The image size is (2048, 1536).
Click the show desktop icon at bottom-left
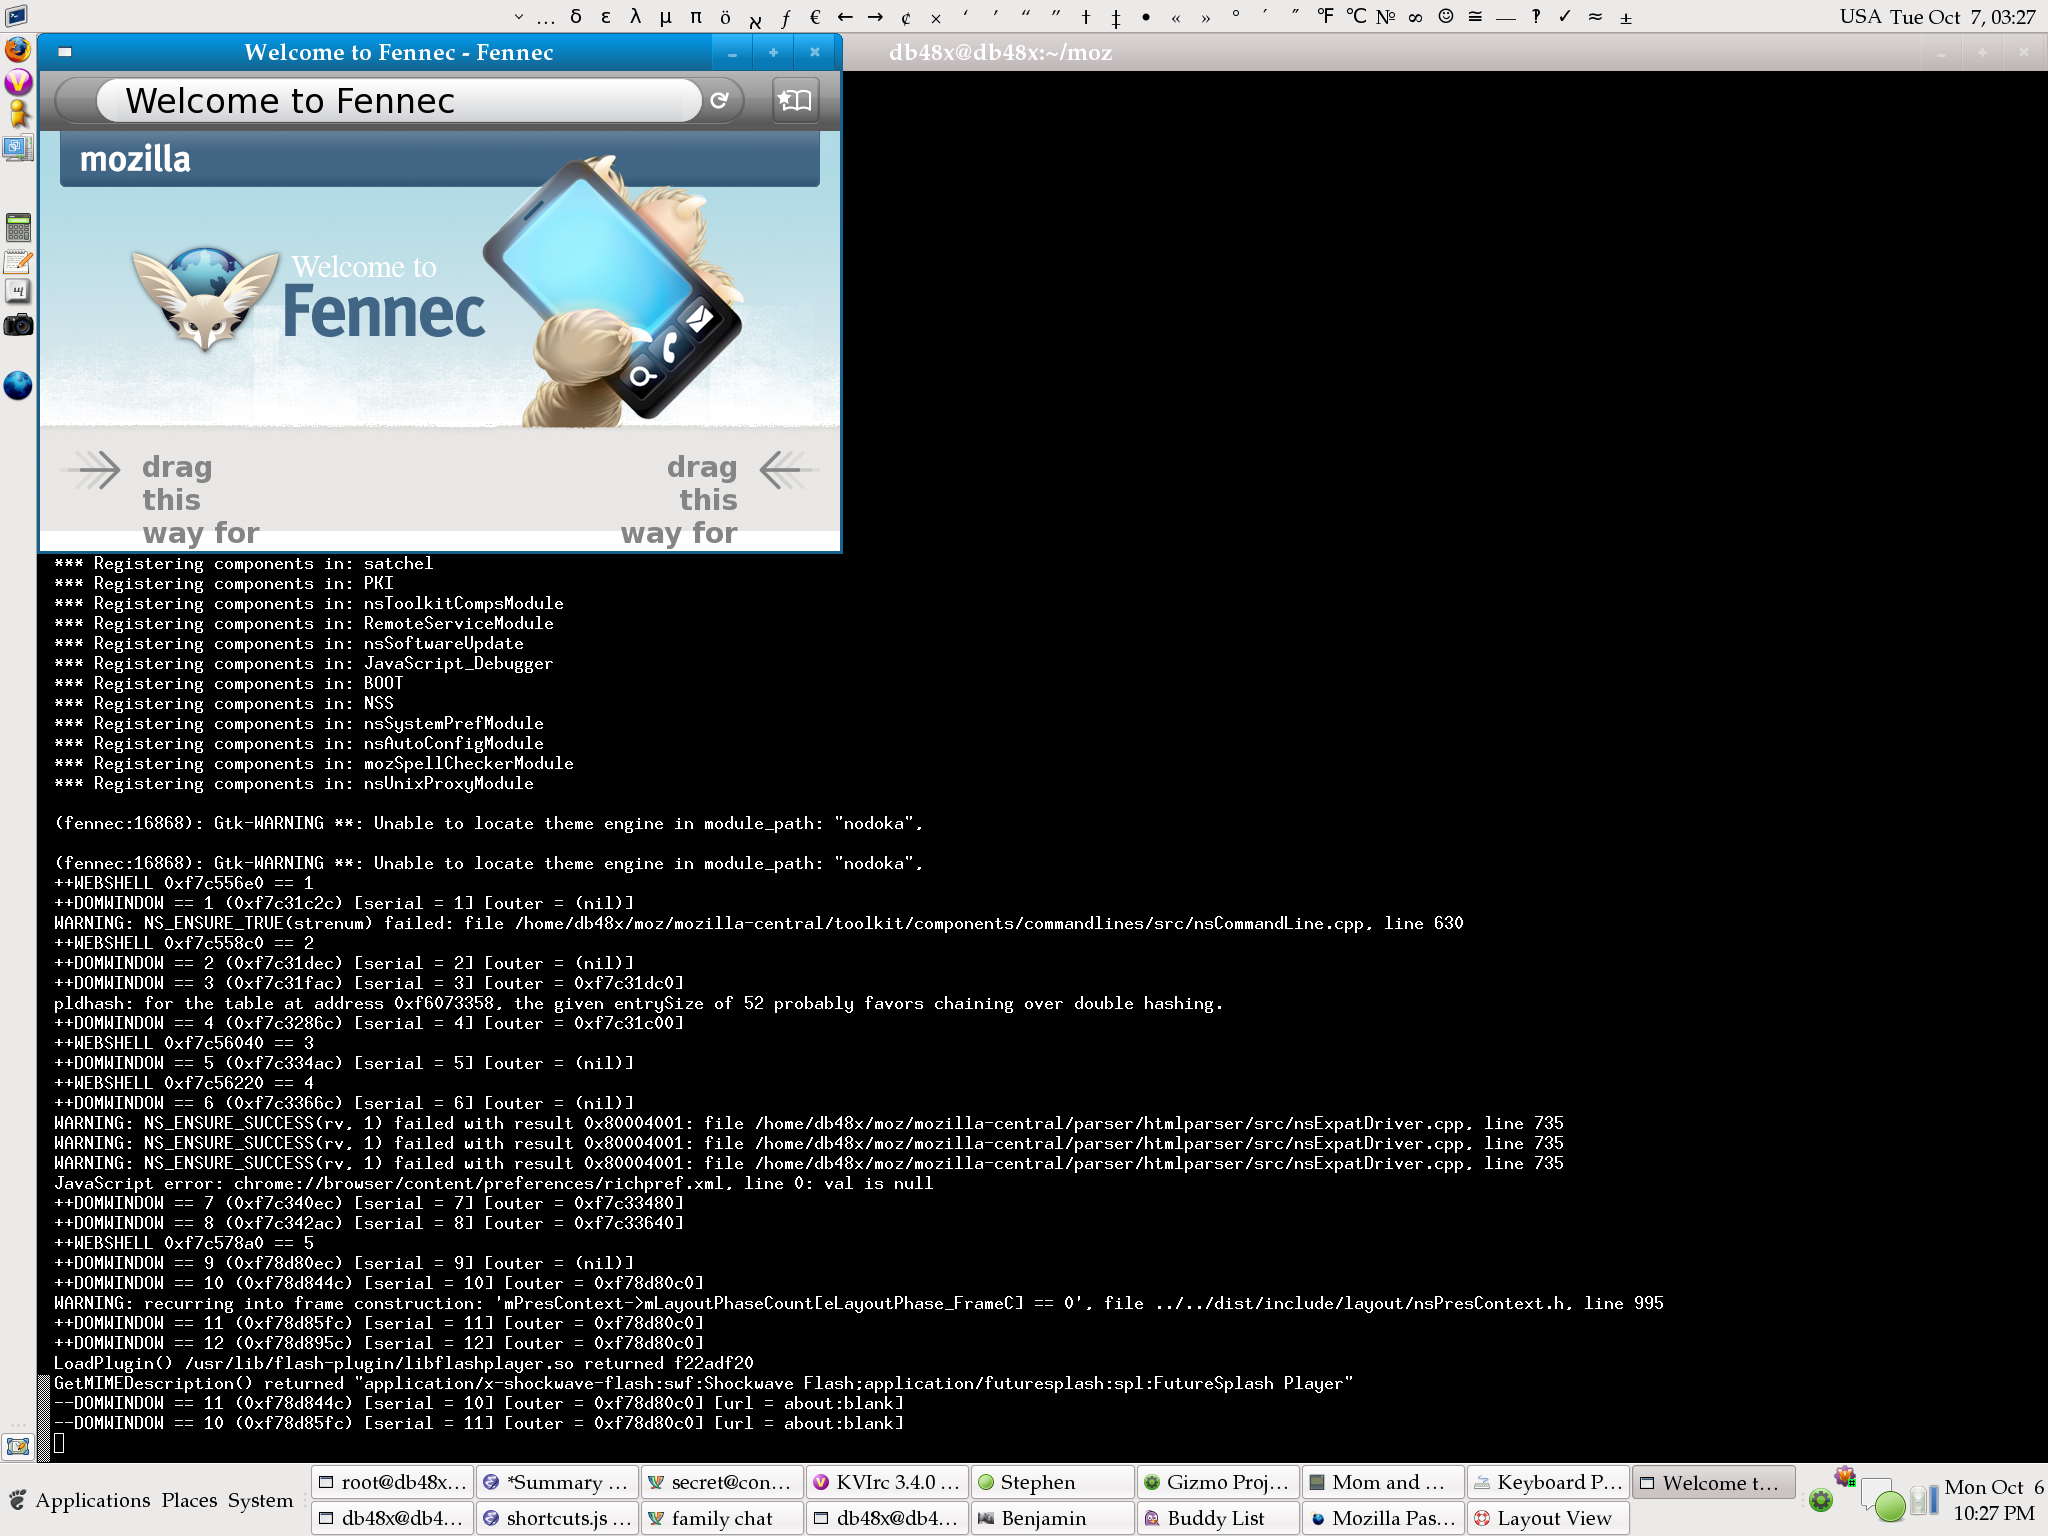click(17, 1446)
